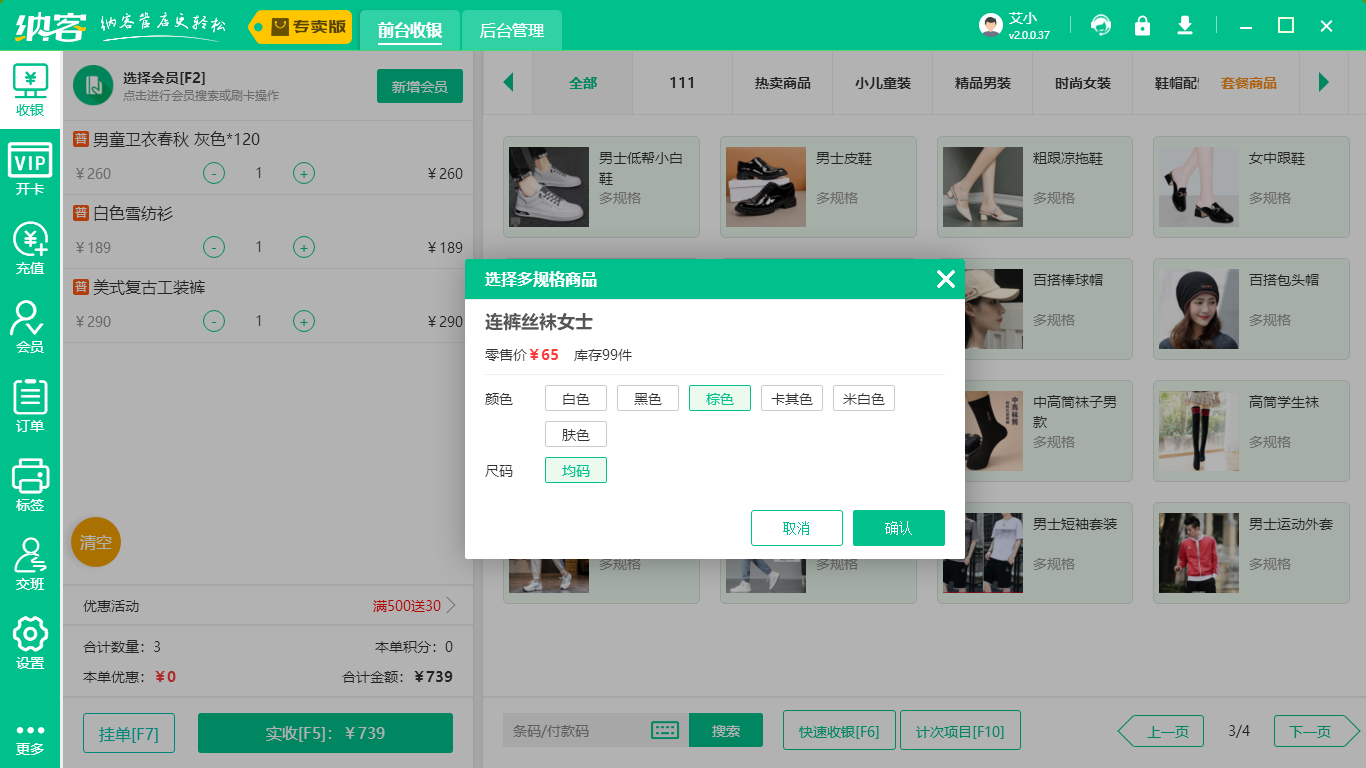Click the 女中跟鞋 product card

click(1251, 187)
